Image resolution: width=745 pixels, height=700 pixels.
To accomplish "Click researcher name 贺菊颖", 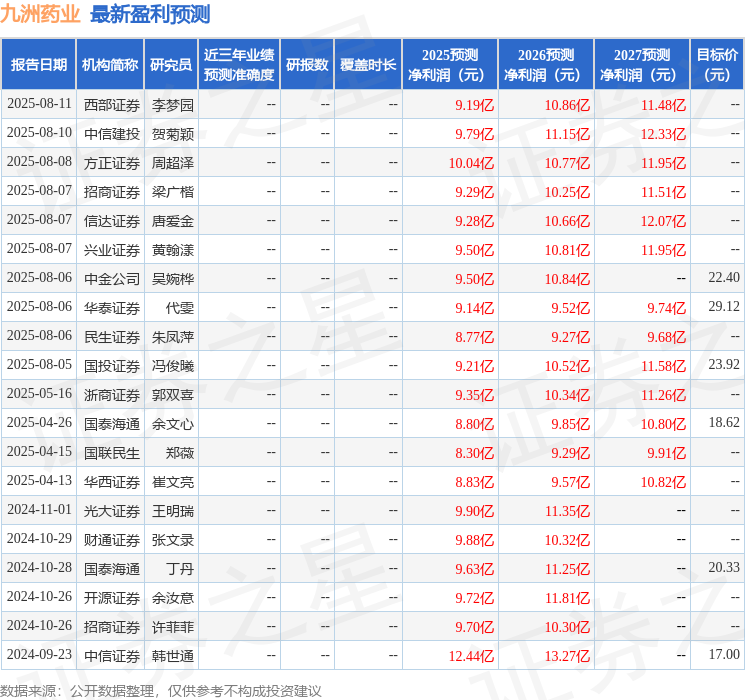I will [172, 133].
